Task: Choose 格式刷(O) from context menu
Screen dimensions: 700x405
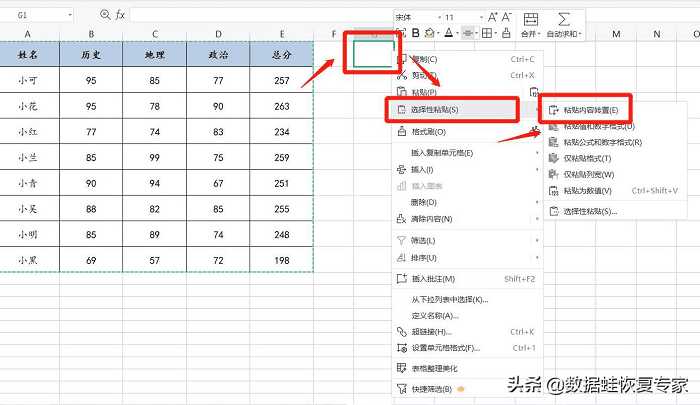Action: pyautogui.click(x=467, y=132)
